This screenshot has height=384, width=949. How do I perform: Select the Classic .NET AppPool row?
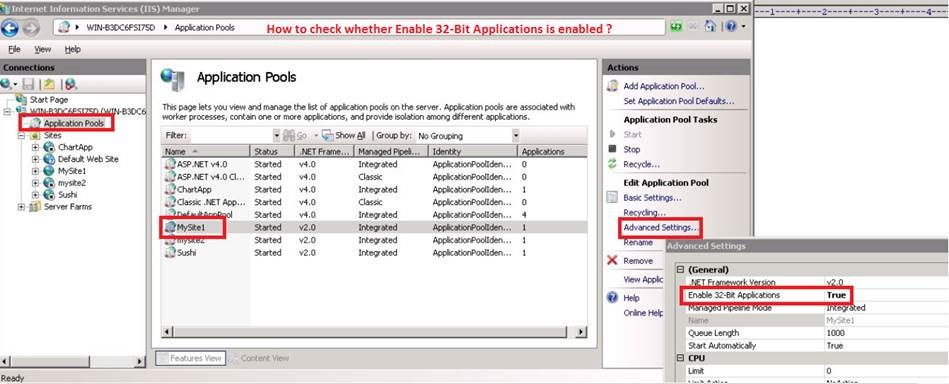pos(374,202)
